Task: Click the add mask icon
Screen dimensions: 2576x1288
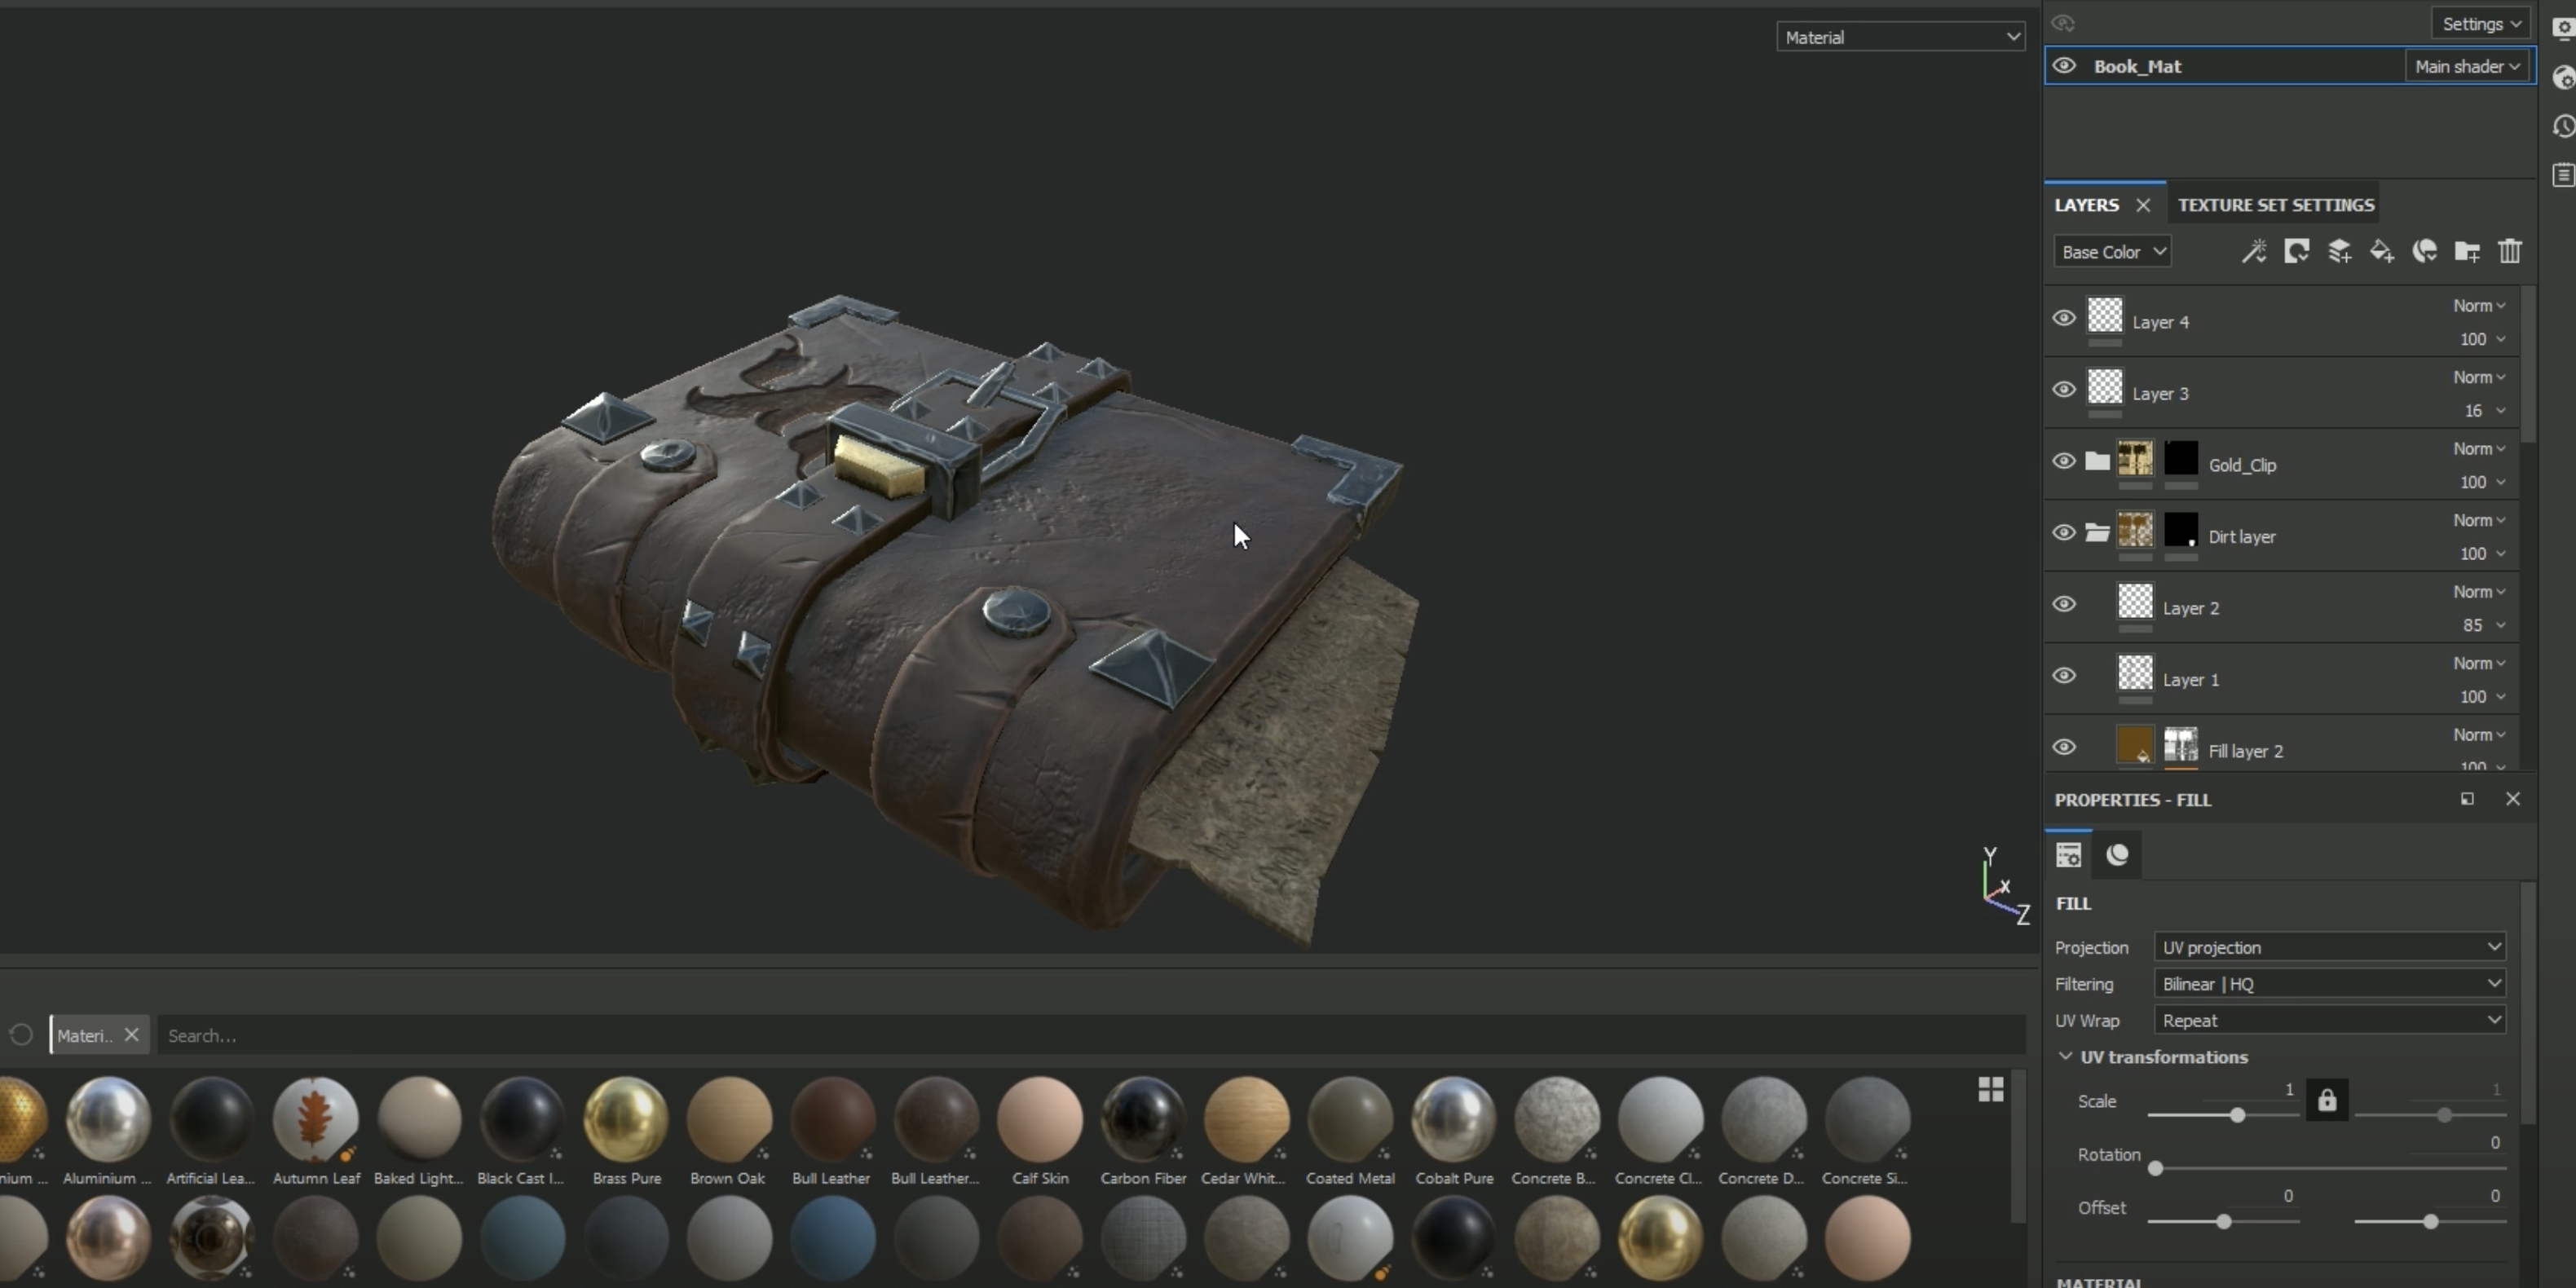Action: (2296, 251)
